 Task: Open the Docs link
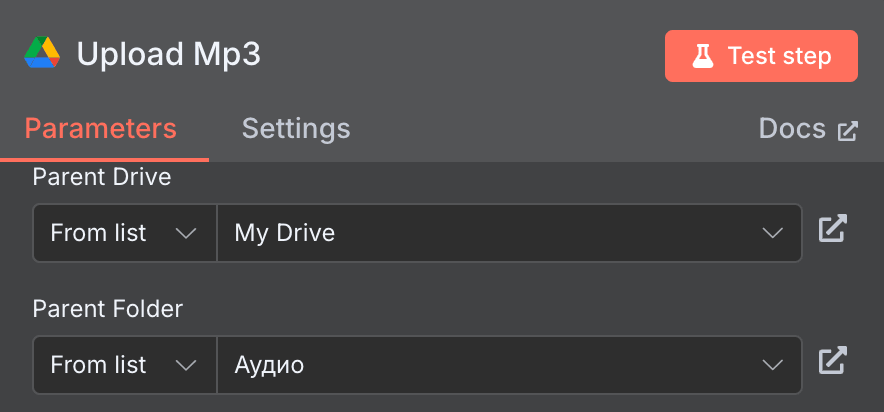[792, 129]
